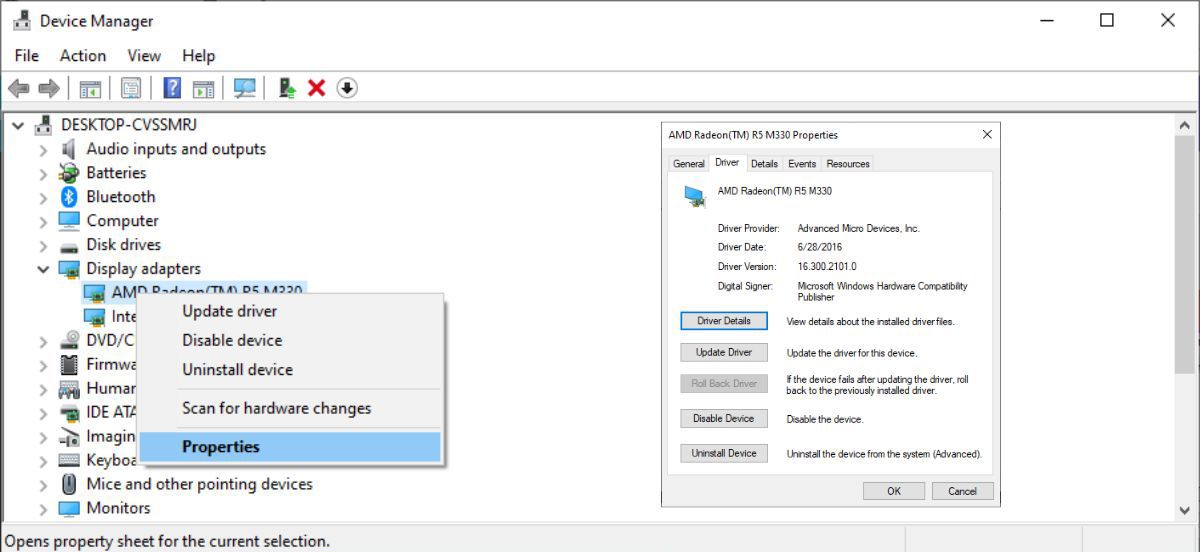The width and height of the screenshot is (1200, 552).
Task: Expand the Monitors tree node
Action: pyautogui.click(x=43, y=508)
